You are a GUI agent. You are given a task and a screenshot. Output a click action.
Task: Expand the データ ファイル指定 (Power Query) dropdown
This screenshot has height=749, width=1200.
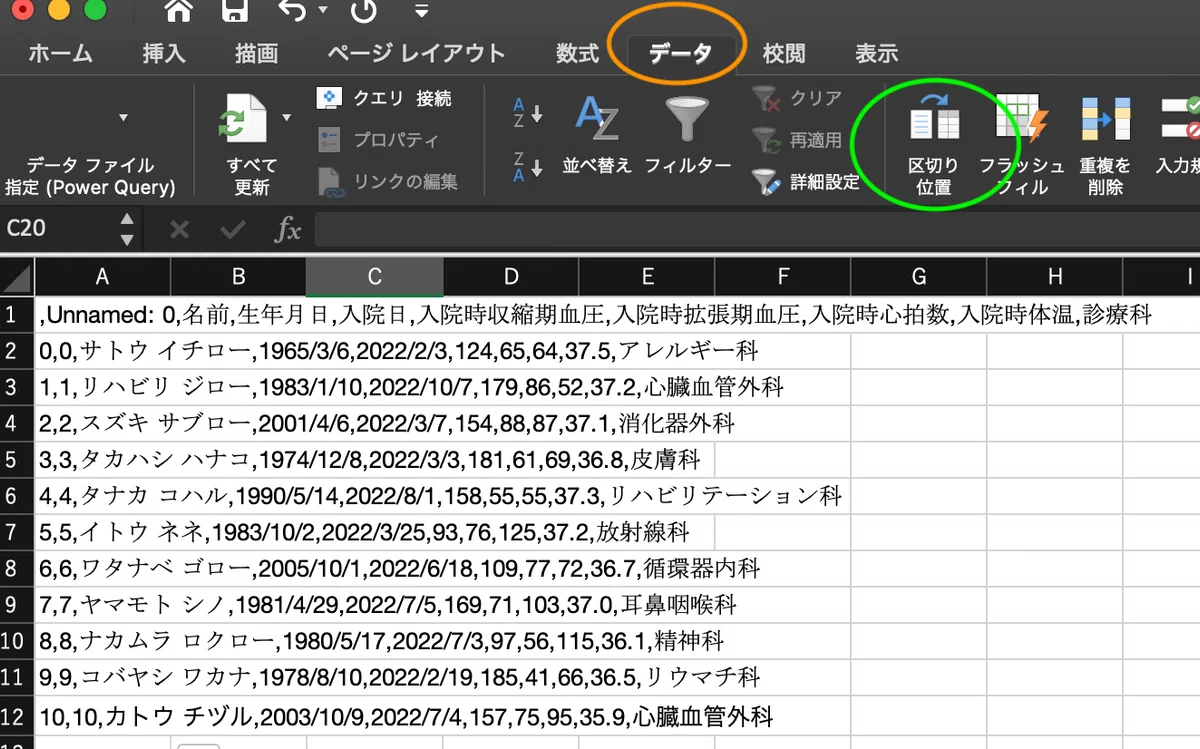(124, 118)
